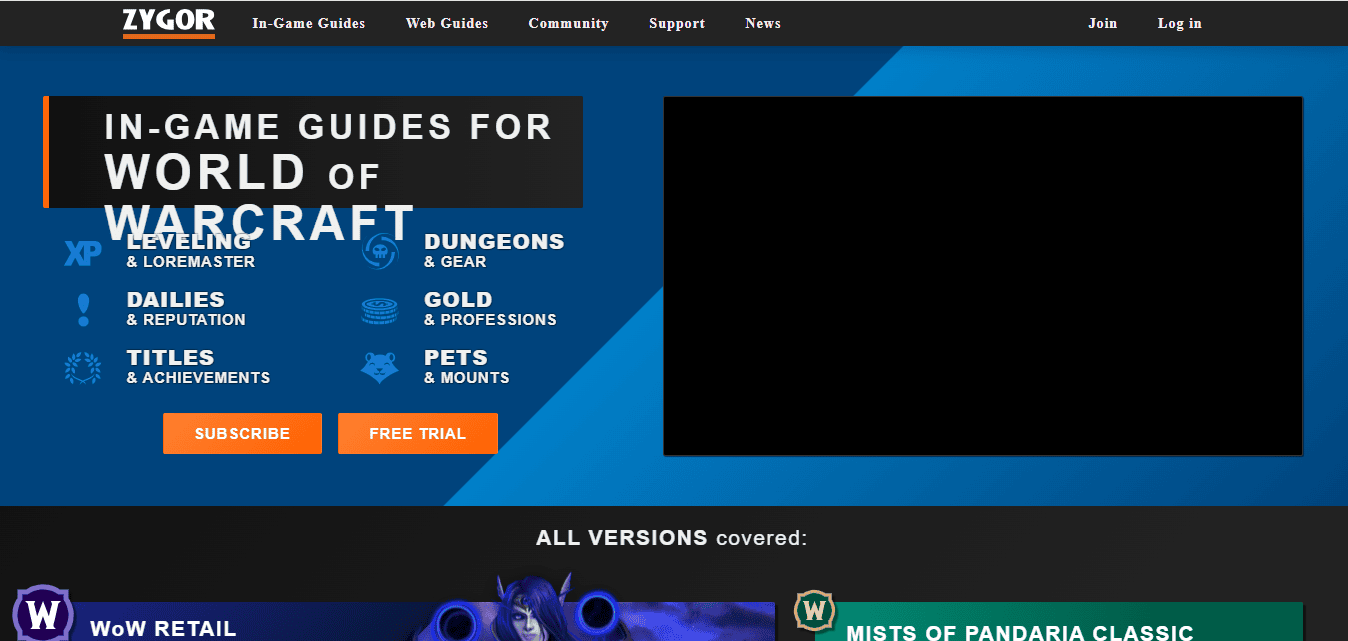Select Dailies & Reputation text

tap(186, 309)
